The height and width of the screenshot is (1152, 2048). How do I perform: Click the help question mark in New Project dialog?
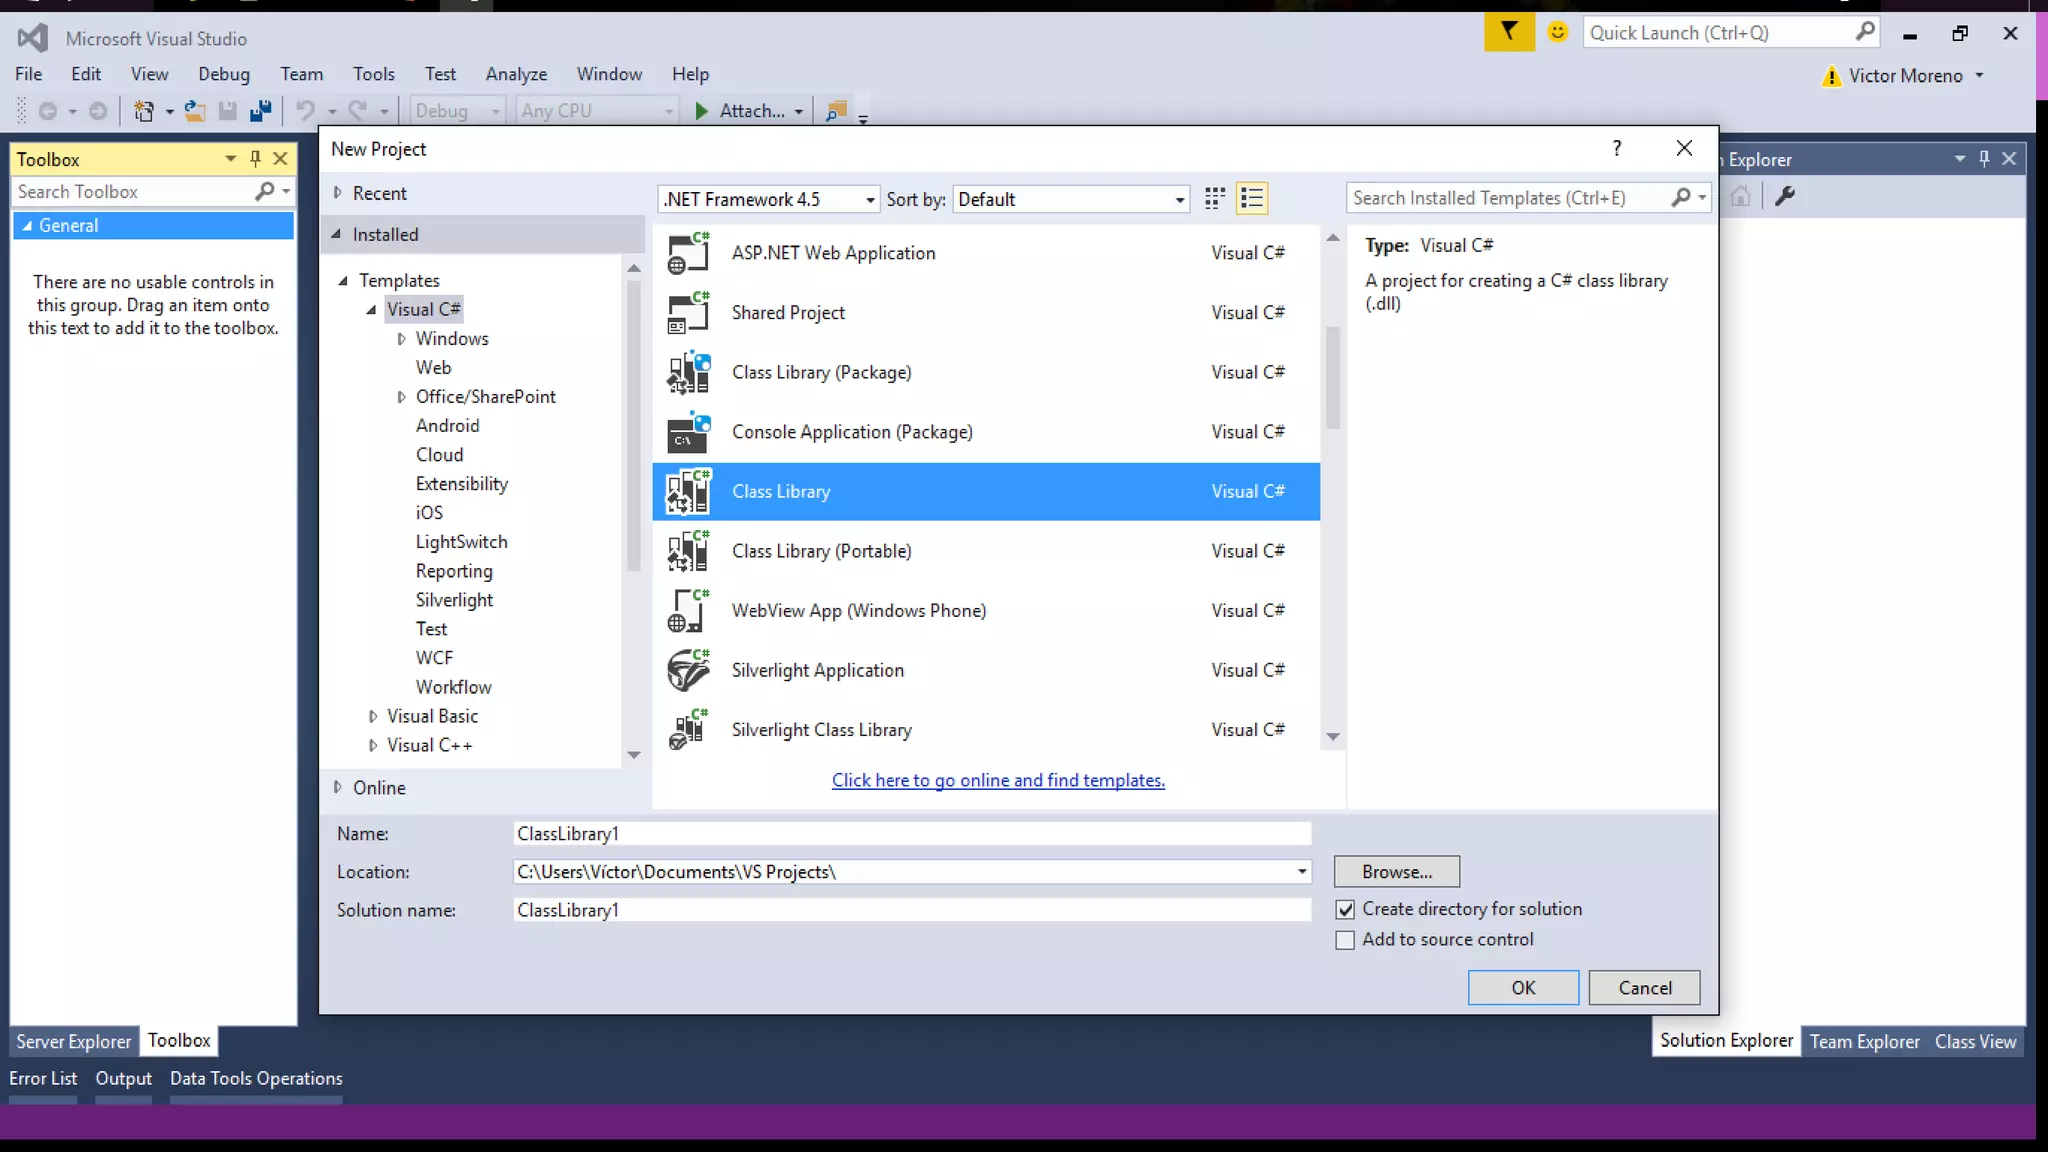pyautogui.click(x=1617, y=148)
